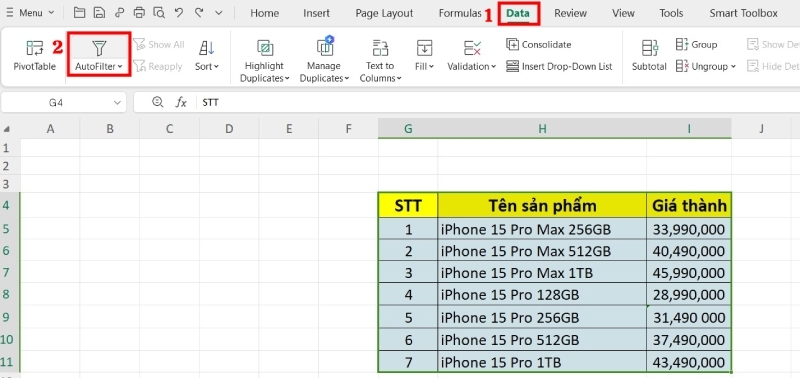The width and height of the screenshot is (800, 378).
Task: Click the Text to Columns icon
Action: (380, 48)
